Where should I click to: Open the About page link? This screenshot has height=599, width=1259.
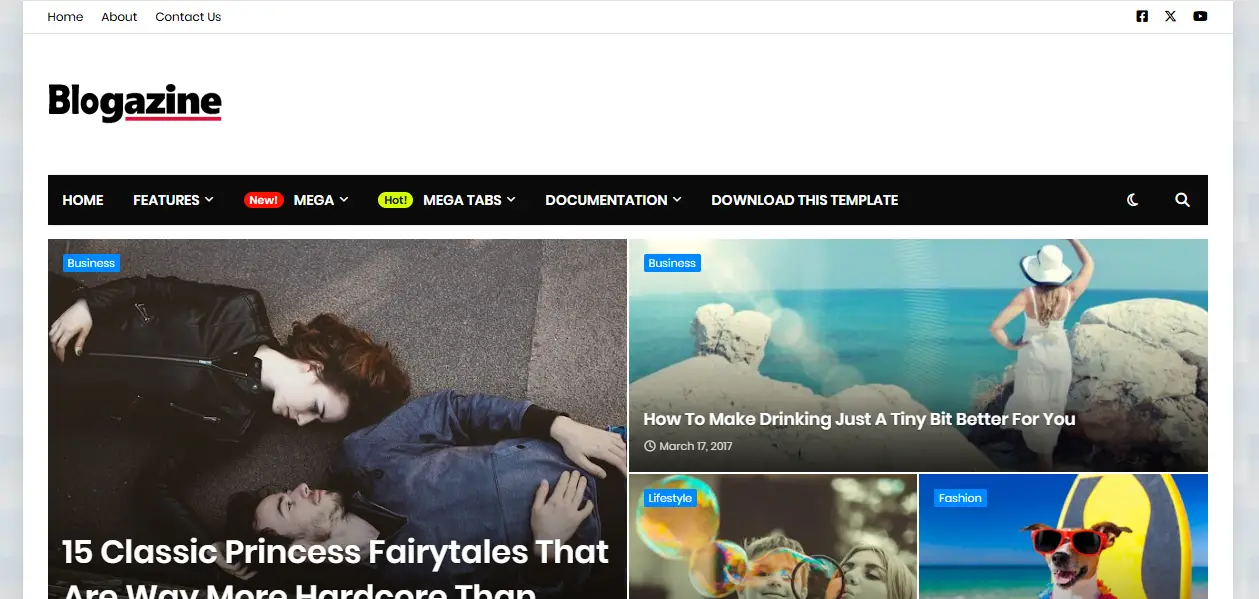[119, 17]
